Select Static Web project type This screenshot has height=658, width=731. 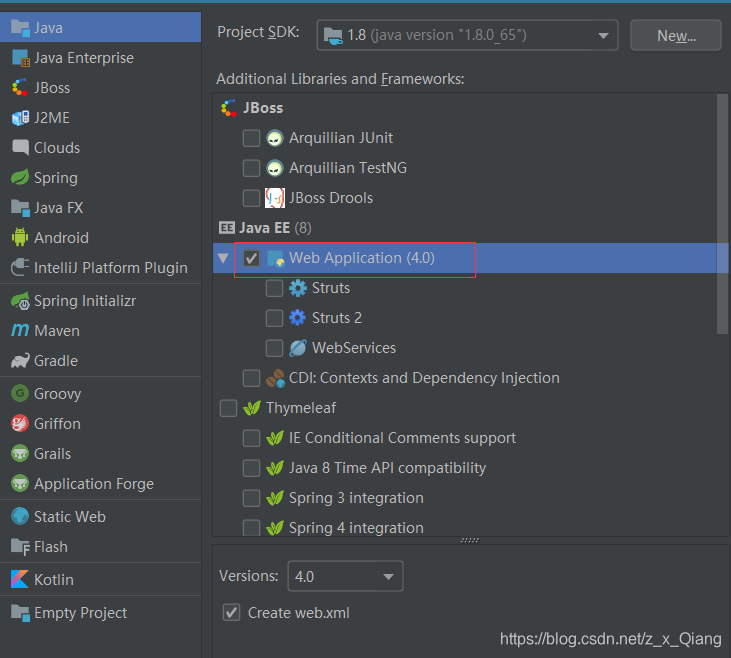100,516
